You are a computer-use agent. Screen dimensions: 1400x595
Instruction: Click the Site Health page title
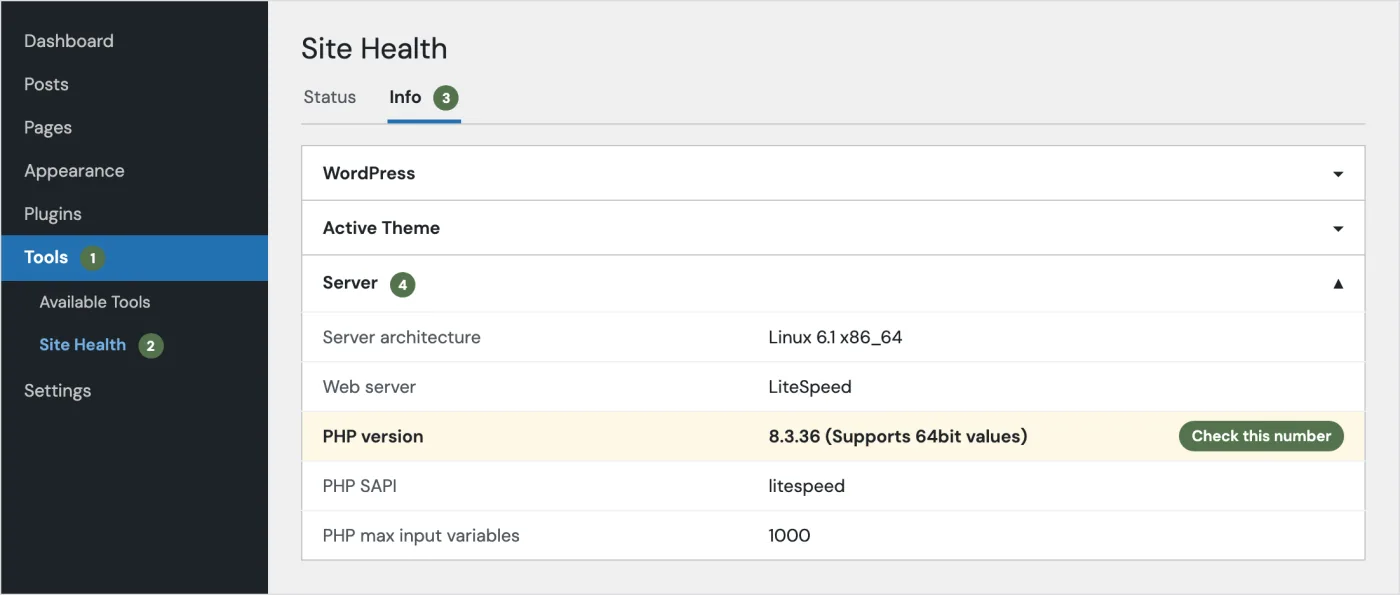[374, 49]
